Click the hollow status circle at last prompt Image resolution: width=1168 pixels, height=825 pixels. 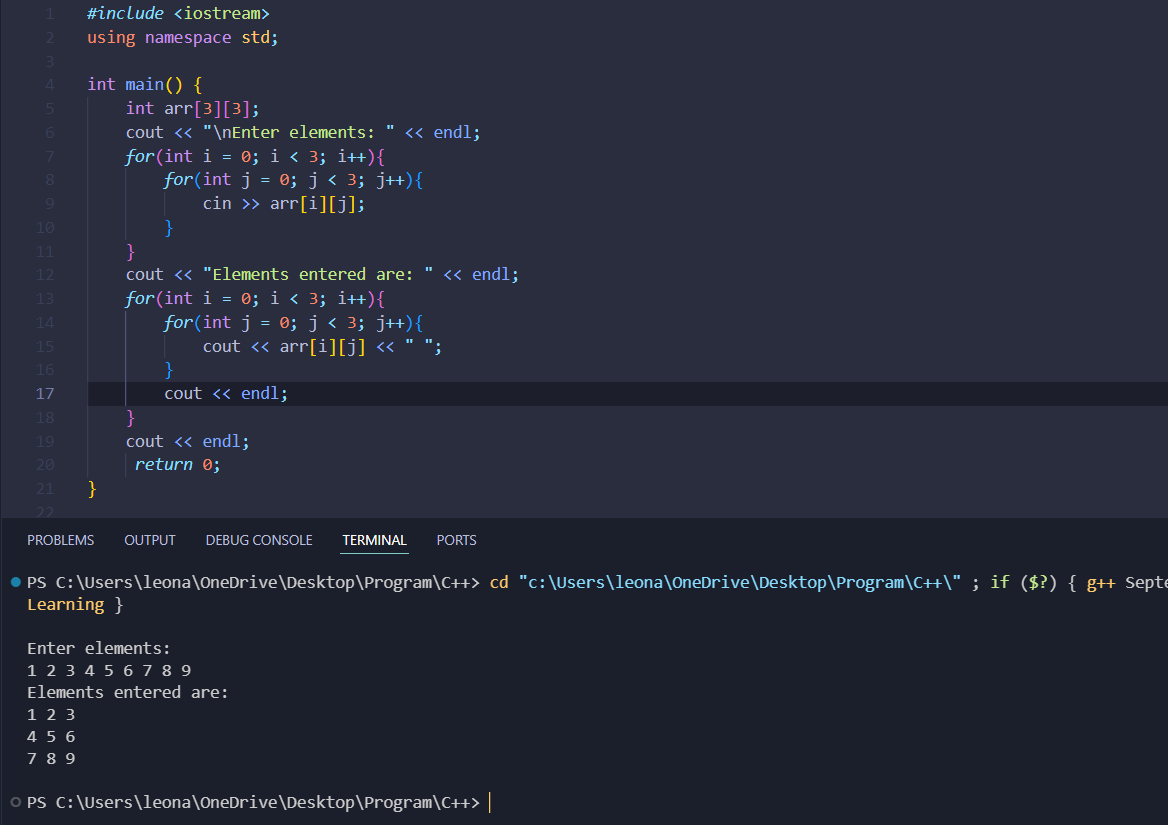(16, 802)
